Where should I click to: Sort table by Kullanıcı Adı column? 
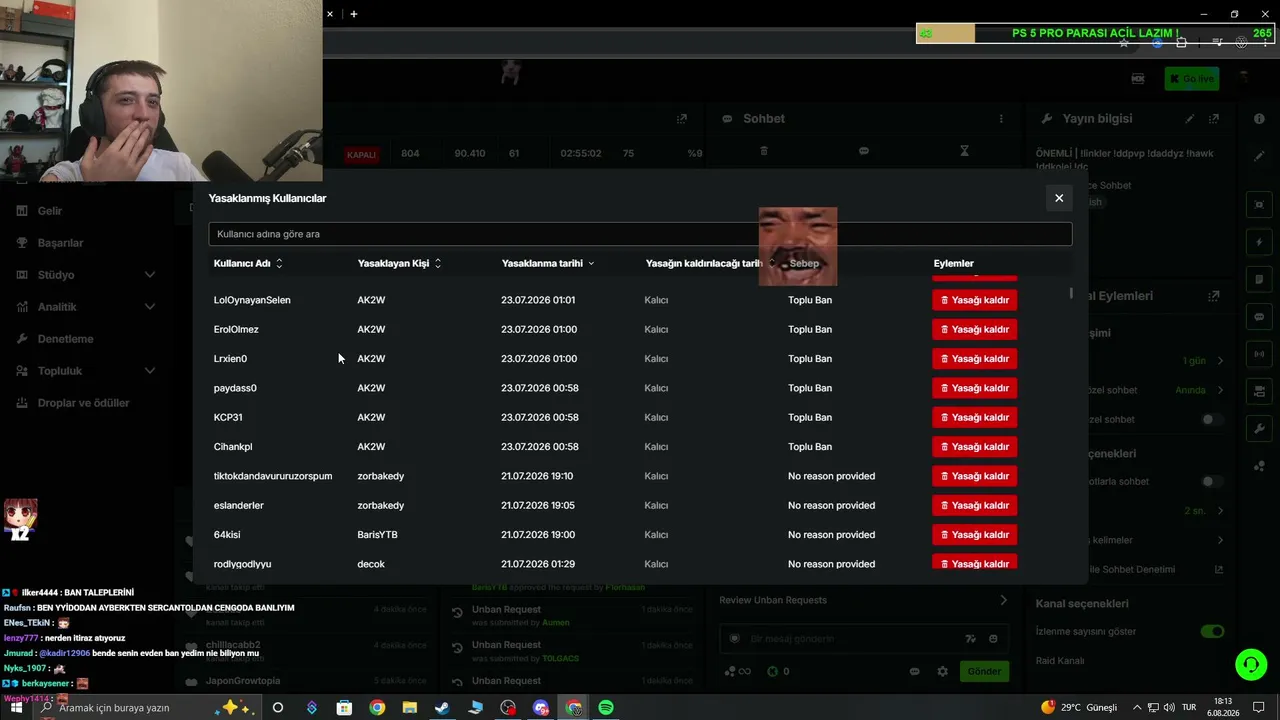[x=248, y=263]
